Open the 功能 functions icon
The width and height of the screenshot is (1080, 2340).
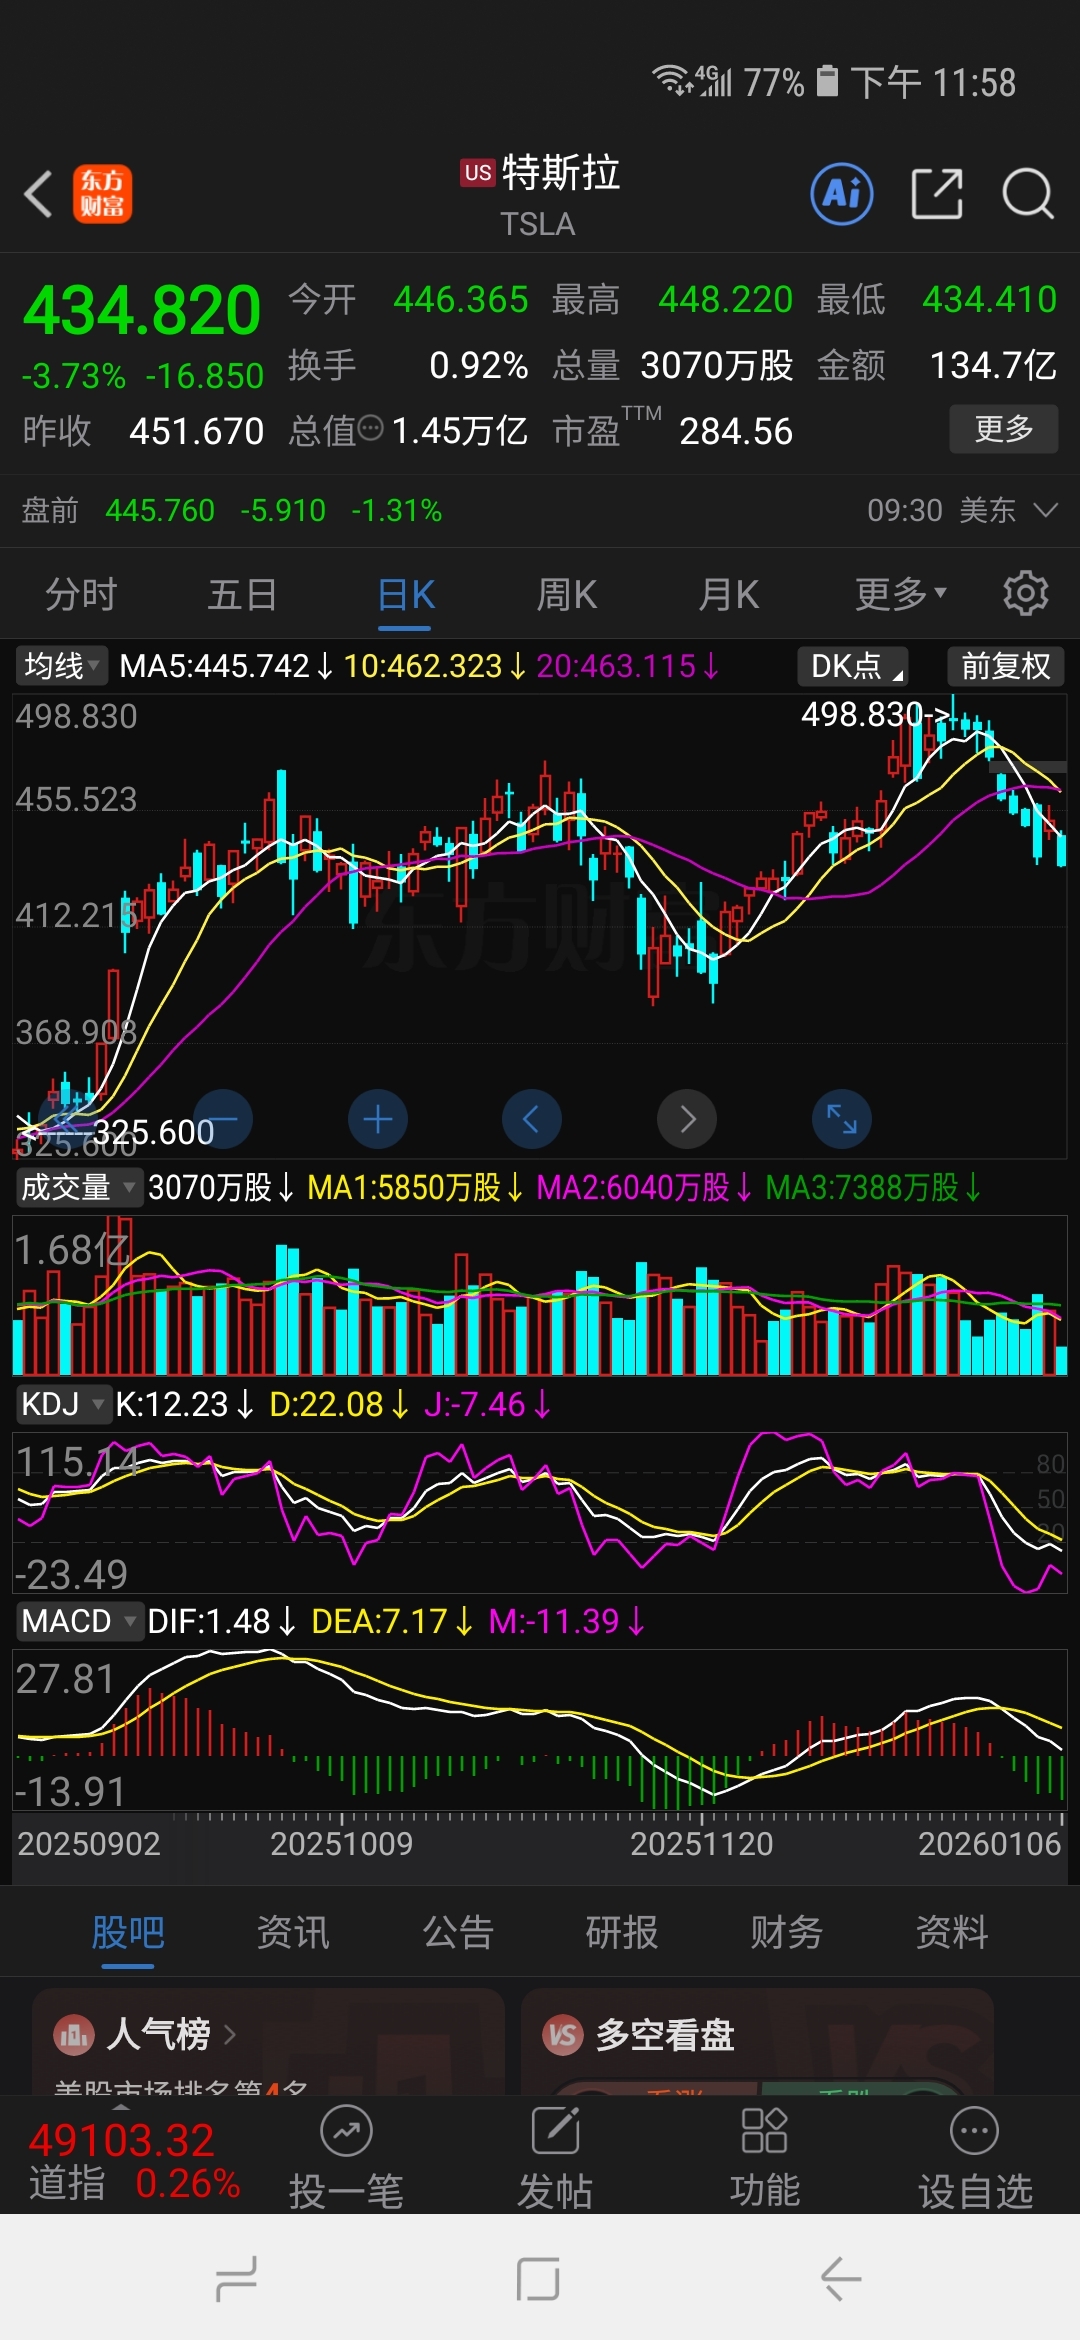click(x=765, y=2131)
